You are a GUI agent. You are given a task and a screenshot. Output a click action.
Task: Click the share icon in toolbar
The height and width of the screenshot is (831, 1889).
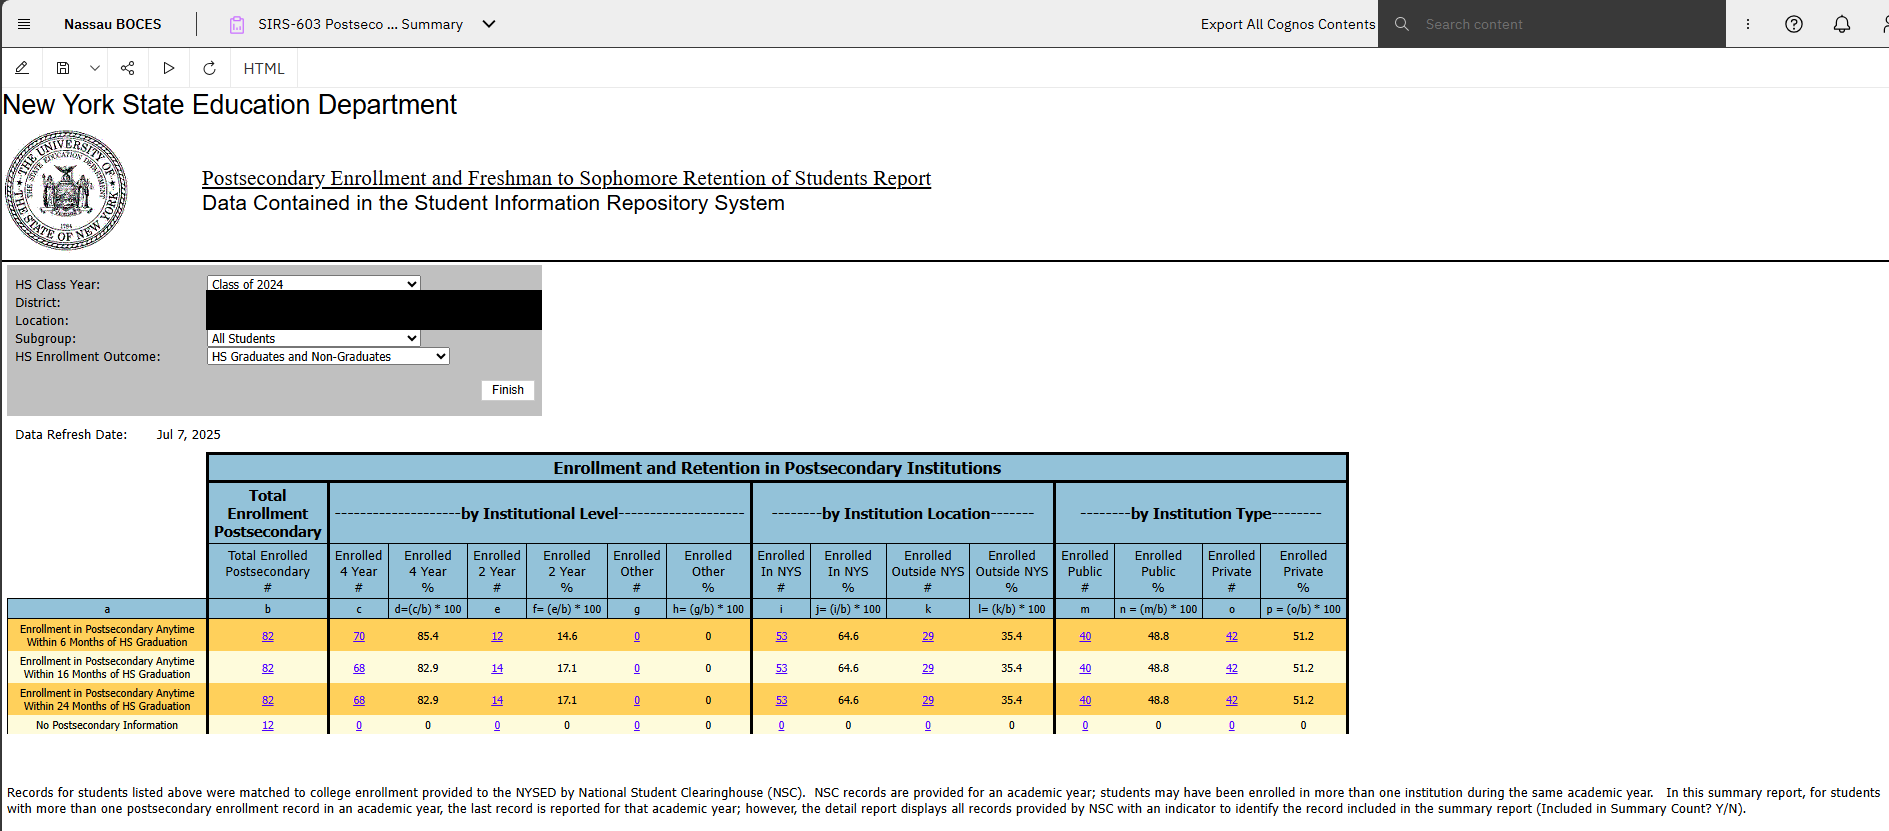(x=127, y=68)
